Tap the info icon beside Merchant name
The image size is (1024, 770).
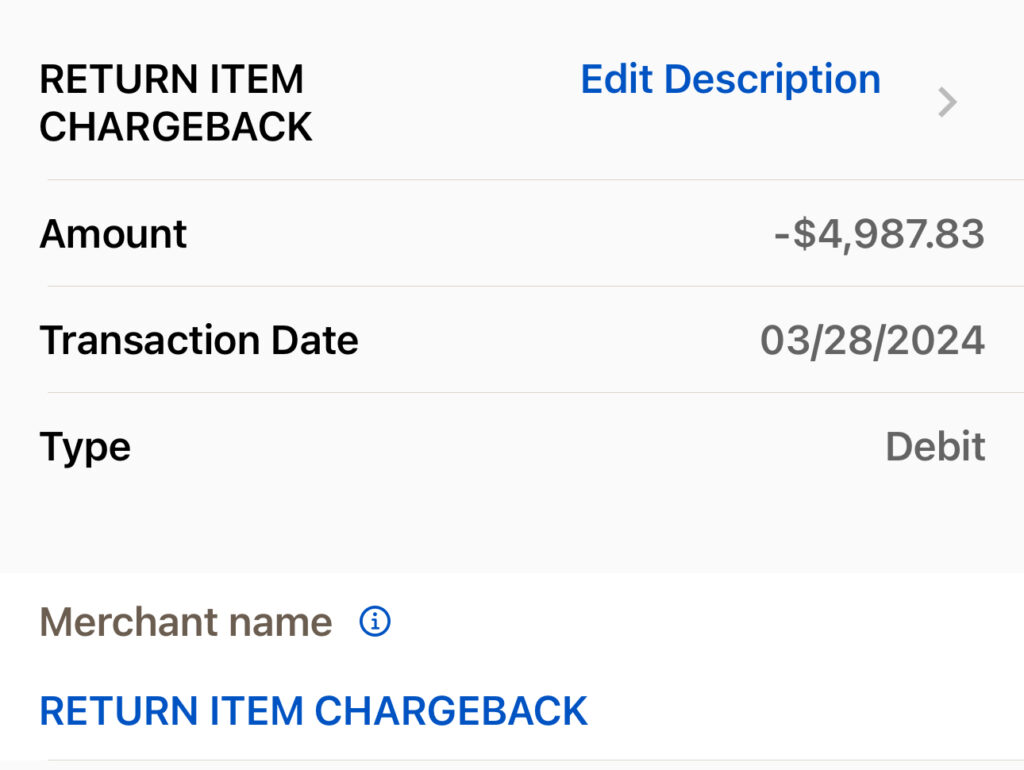(375, 622)
